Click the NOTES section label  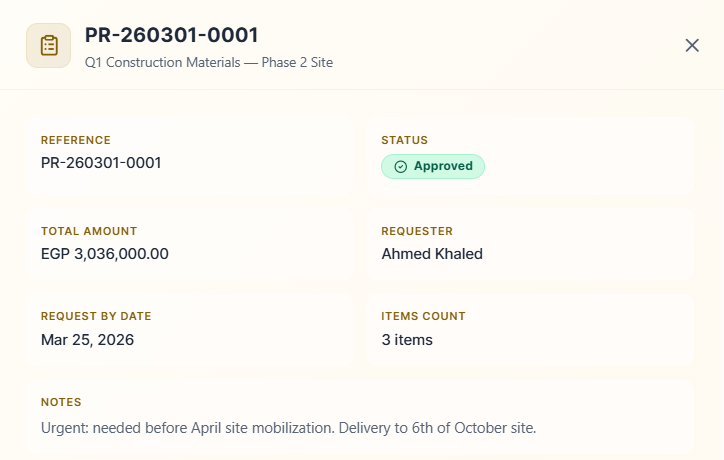coord(61,402)
